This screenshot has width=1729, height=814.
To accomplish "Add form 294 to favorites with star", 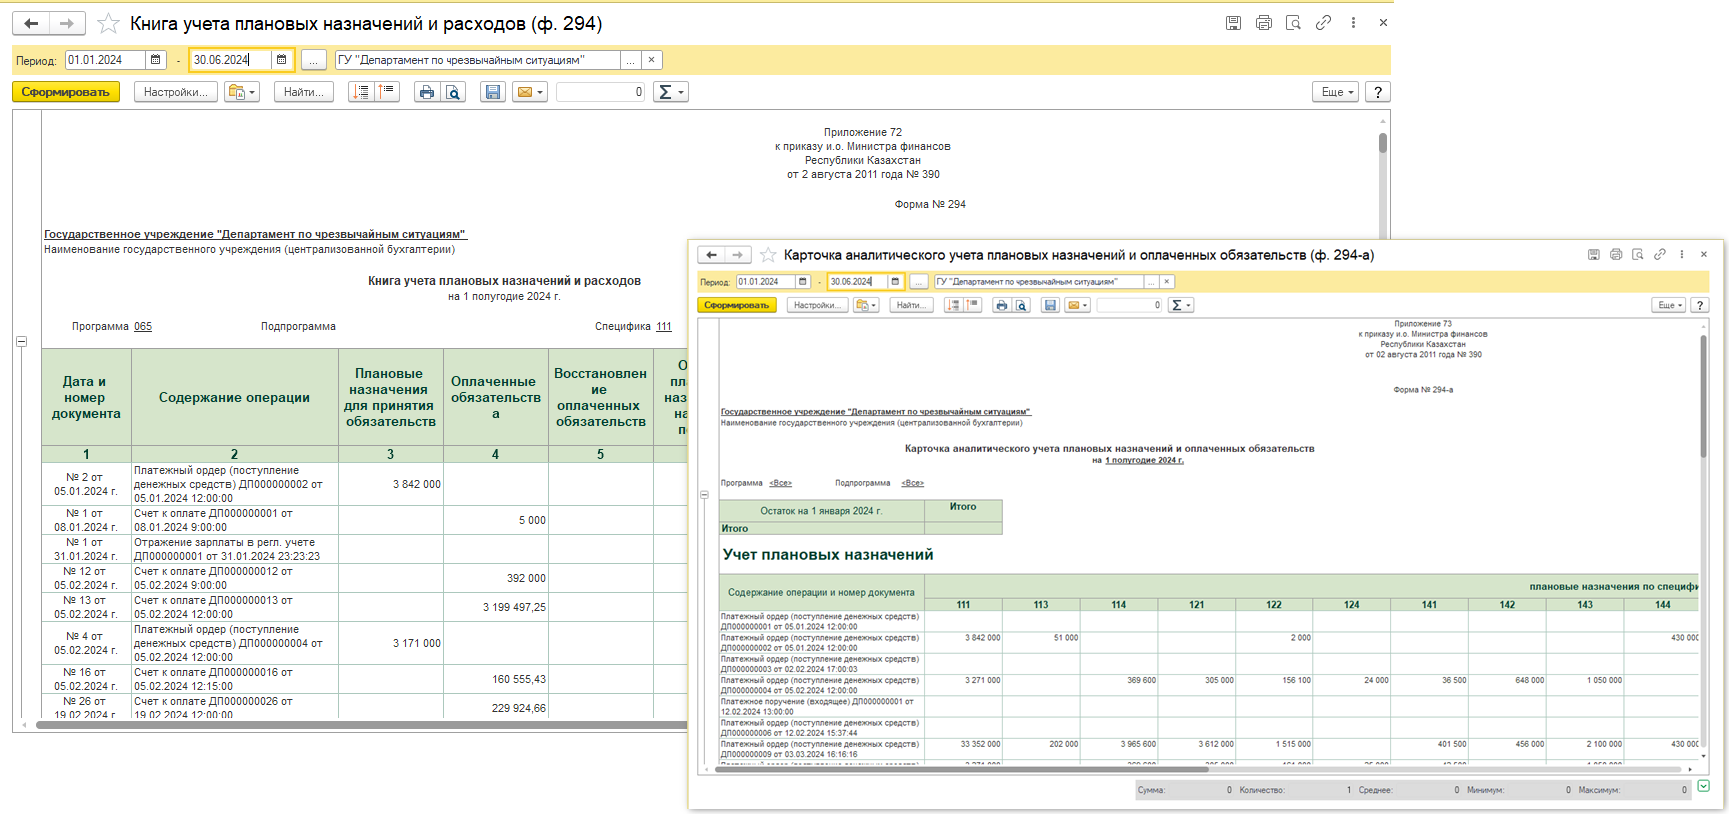I will coord(108,23).
